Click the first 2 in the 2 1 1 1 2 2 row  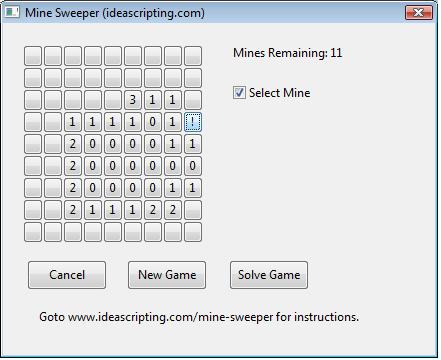73,210
